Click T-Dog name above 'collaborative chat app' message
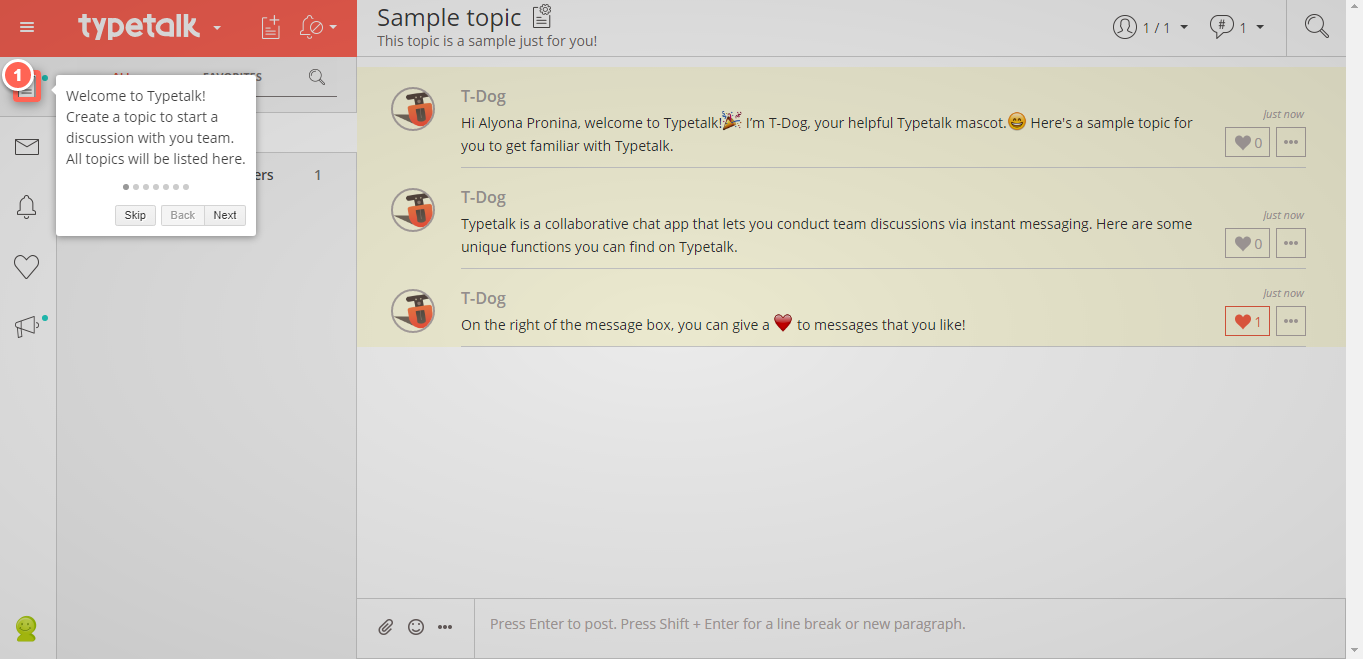The height and width of the screenshot is (659, 1363). [x=483, y=198]
